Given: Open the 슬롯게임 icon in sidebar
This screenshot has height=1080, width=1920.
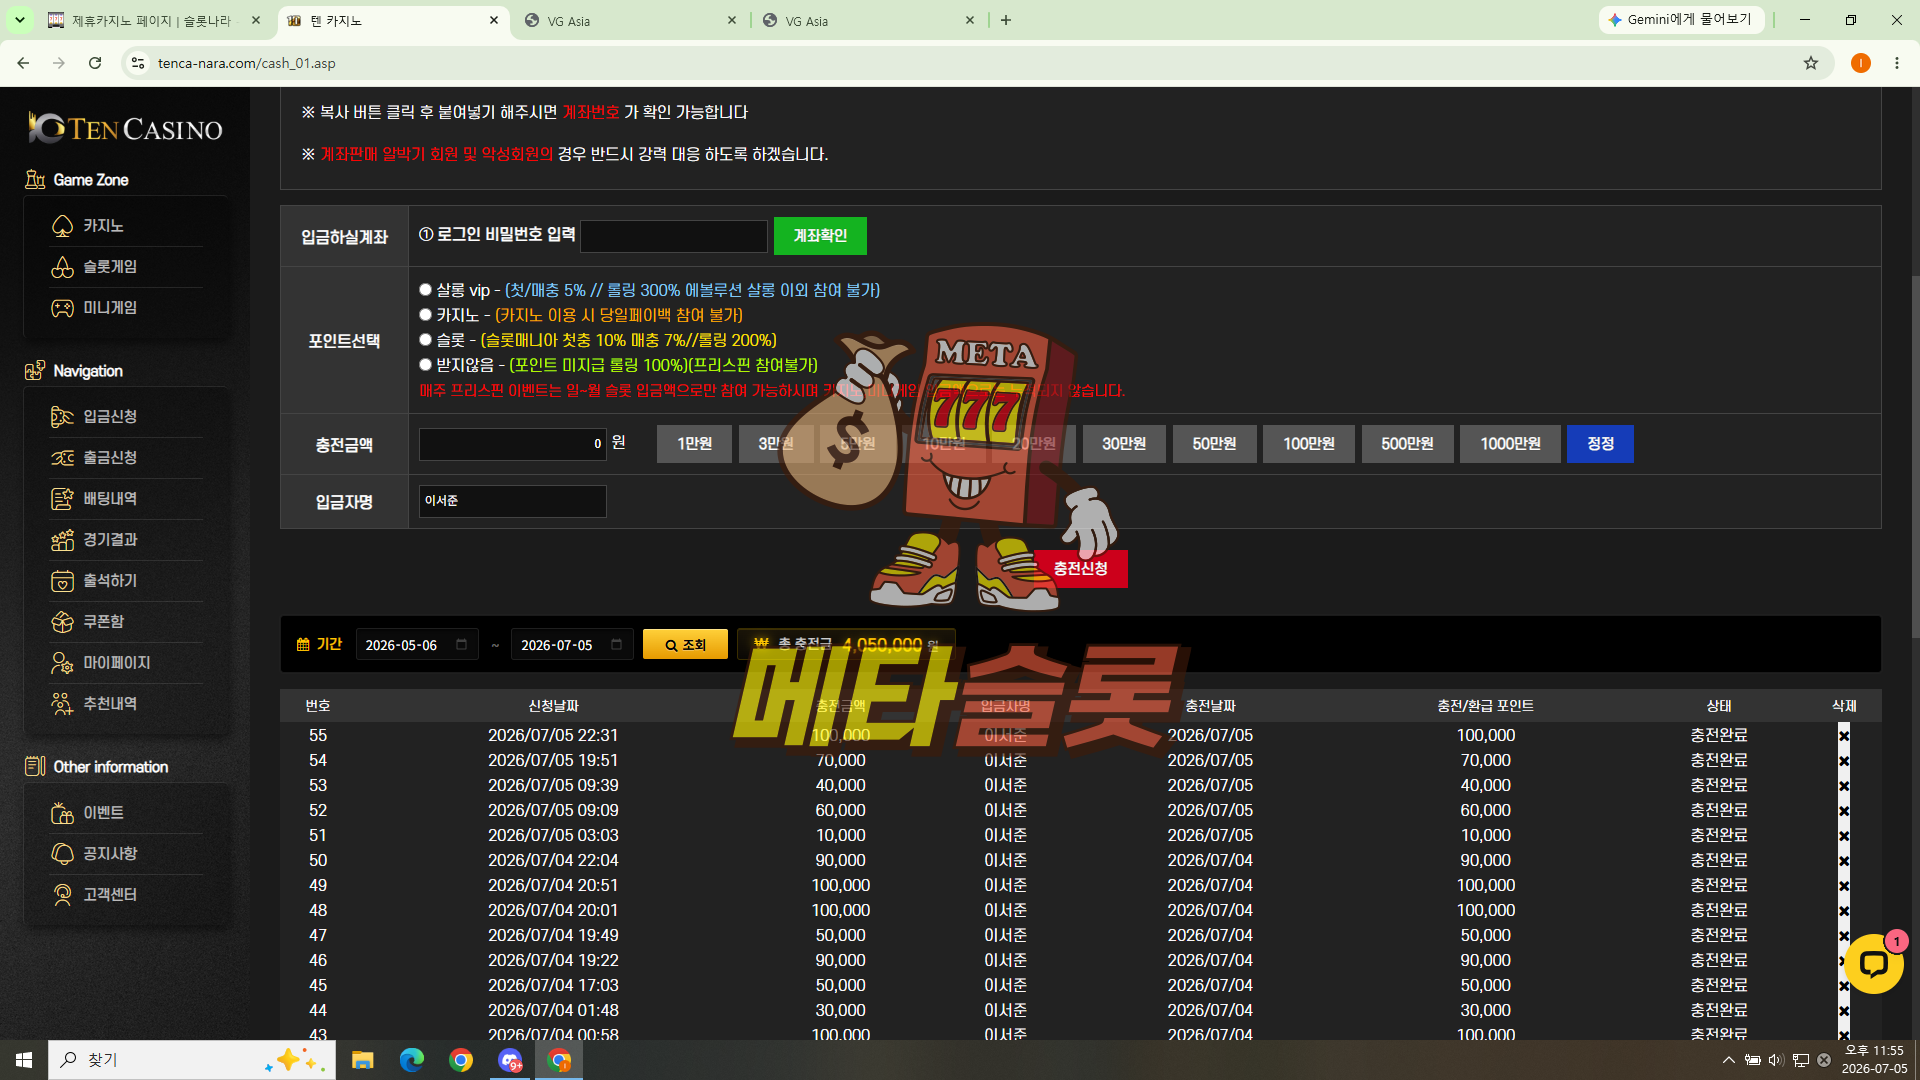Looking at the screenshot, I should (x=62, y=267).
